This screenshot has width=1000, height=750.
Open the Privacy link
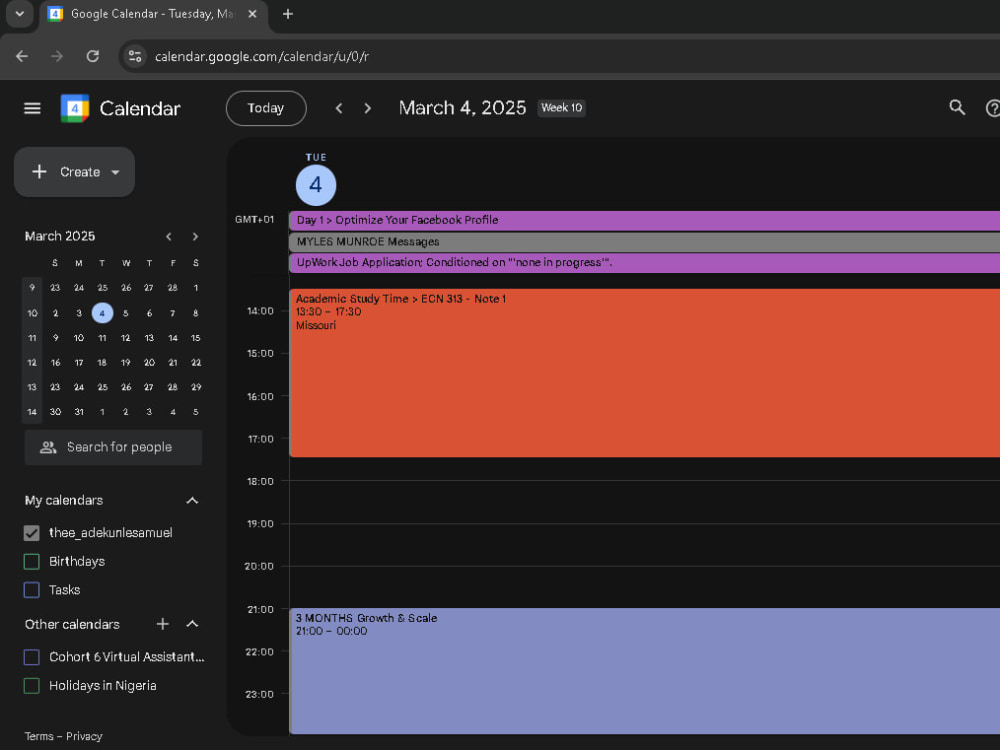click(84, 736)
